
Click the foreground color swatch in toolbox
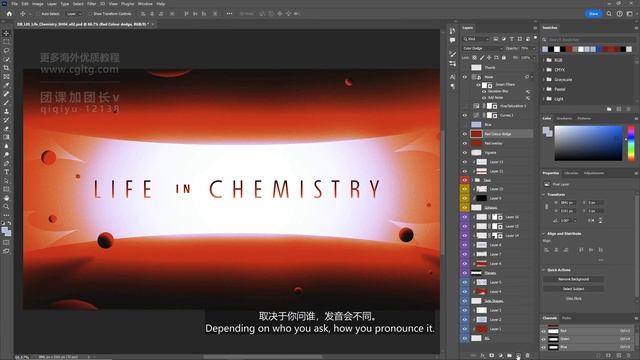click(x=5, y=231)
